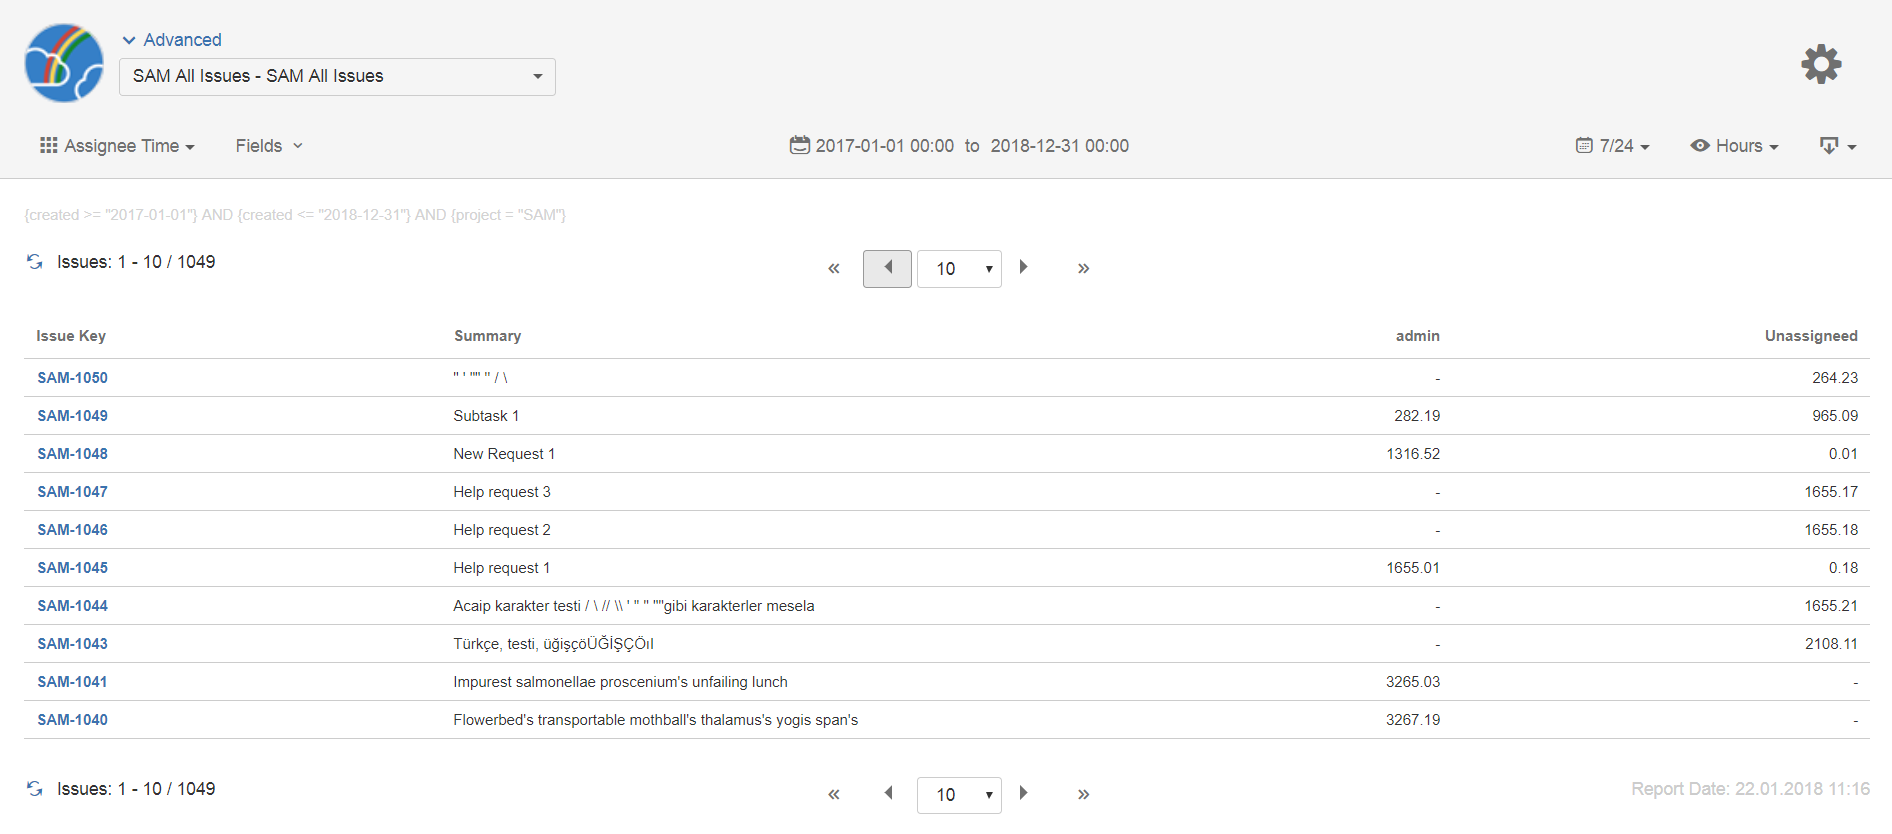Open the Assignee Time report menu
Screen dimensions: 1892x834
pos(117,146)
